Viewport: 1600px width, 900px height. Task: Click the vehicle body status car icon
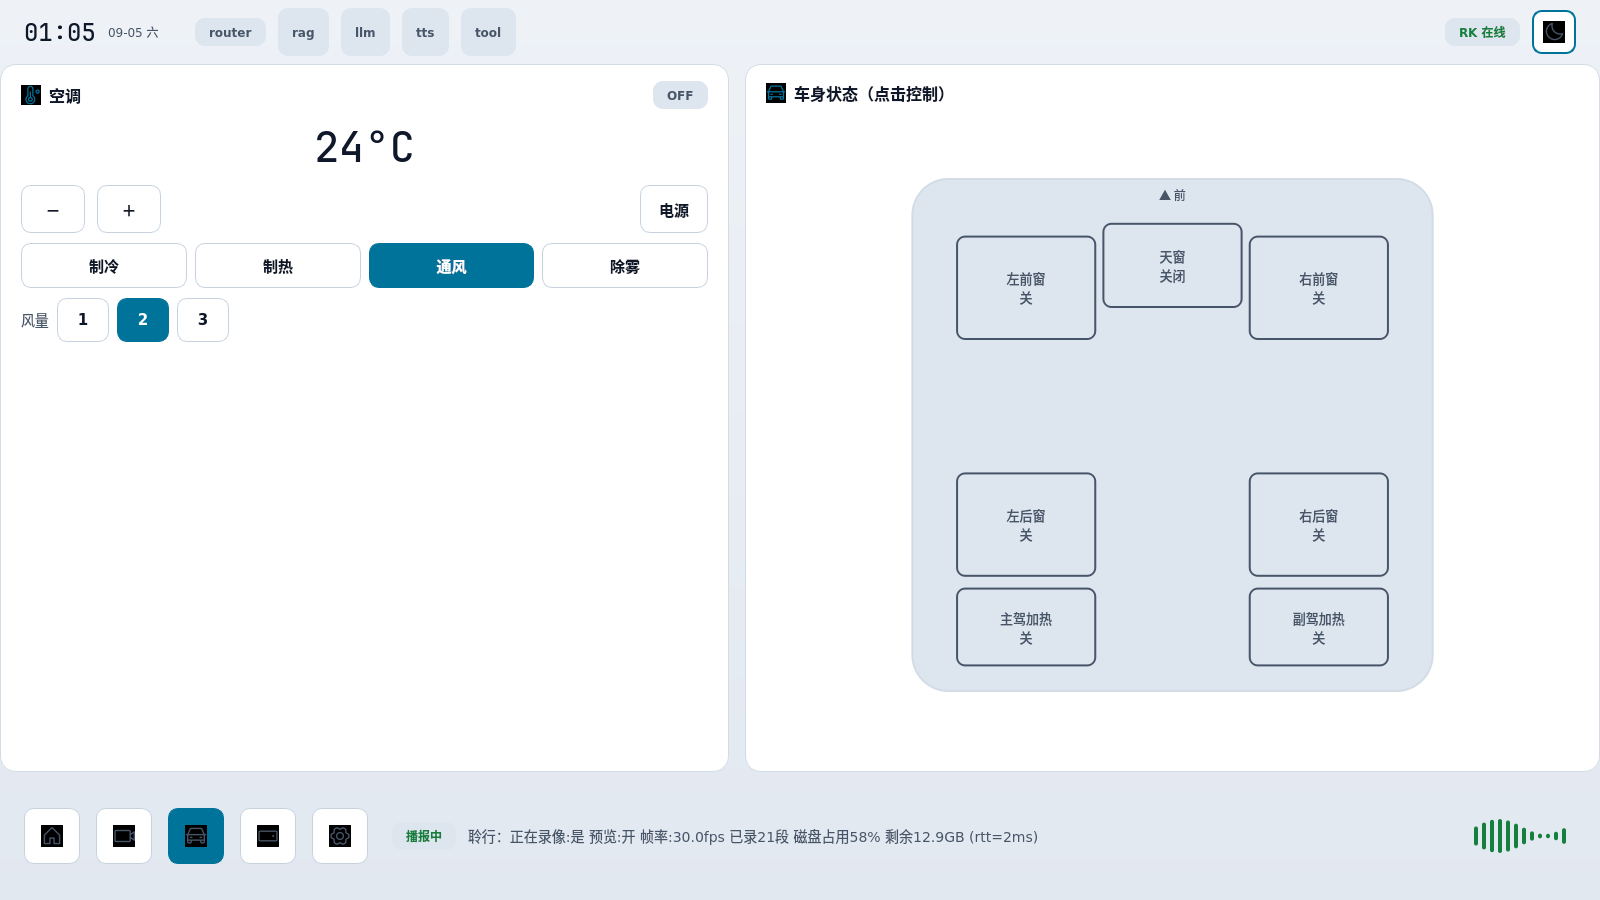click(776, 93)
